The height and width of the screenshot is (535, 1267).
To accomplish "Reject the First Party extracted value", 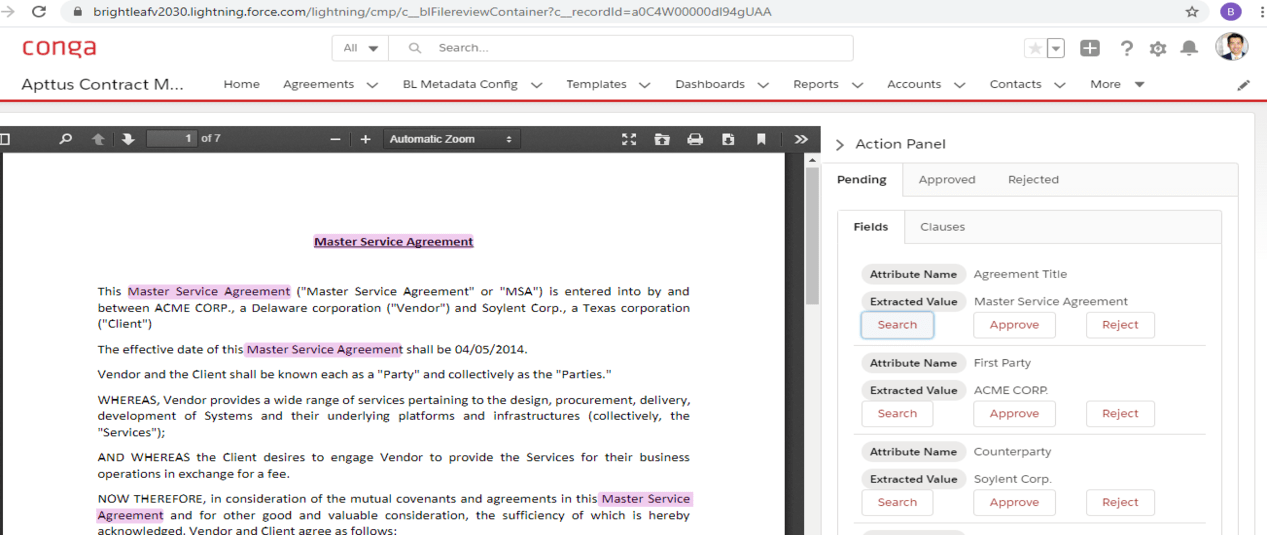I will (1120, 414).
